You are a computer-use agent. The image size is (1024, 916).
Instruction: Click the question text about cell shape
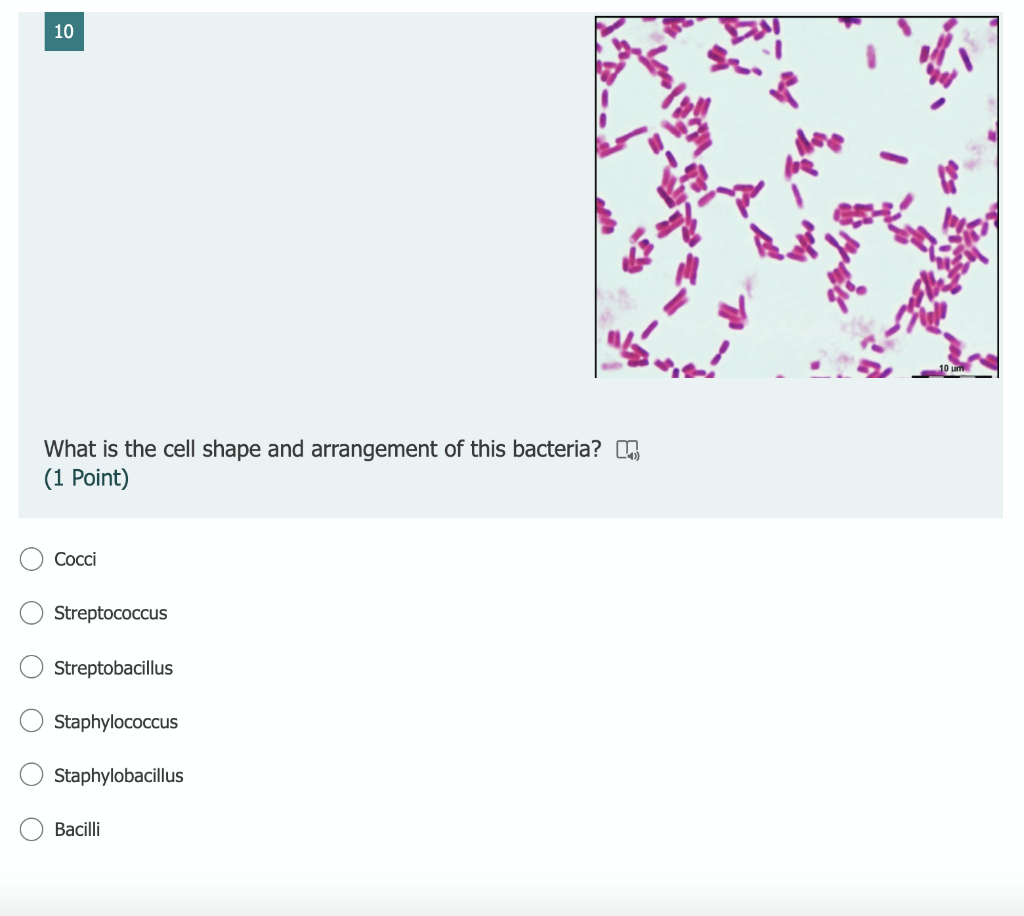point(321,448)
